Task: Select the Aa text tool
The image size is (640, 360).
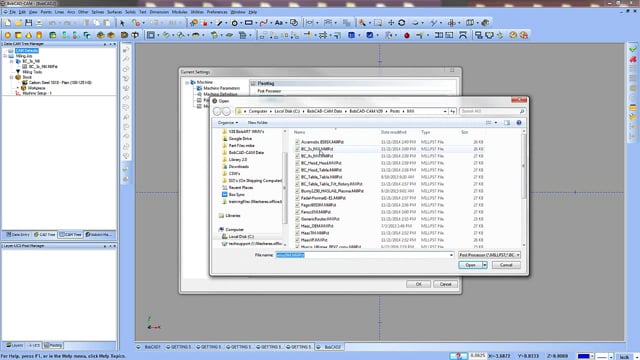Action: 279,23
